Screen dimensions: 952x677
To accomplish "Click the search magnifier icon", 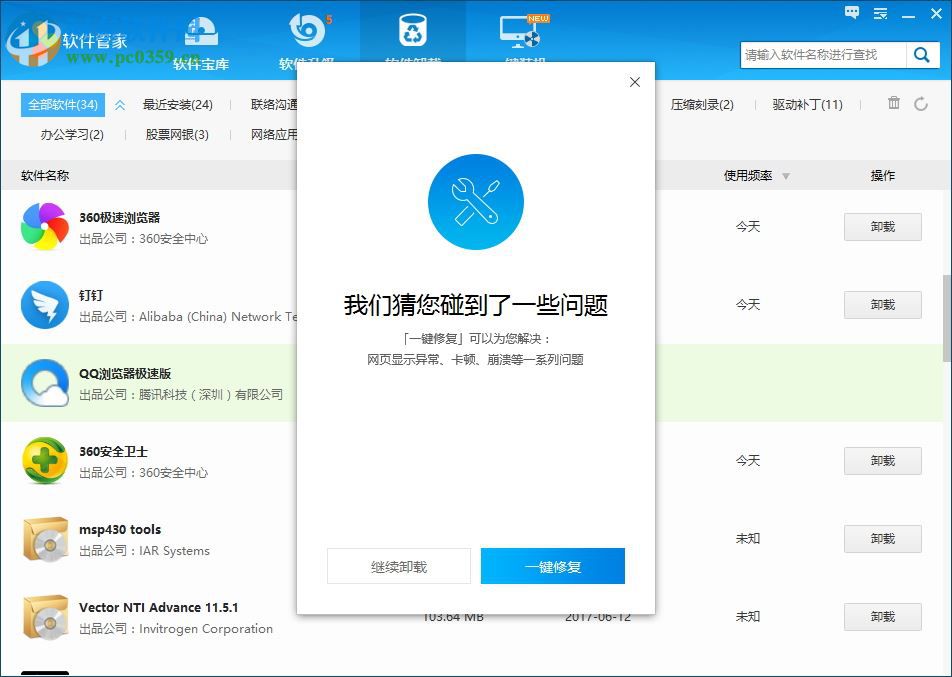I will pos(921,55).
